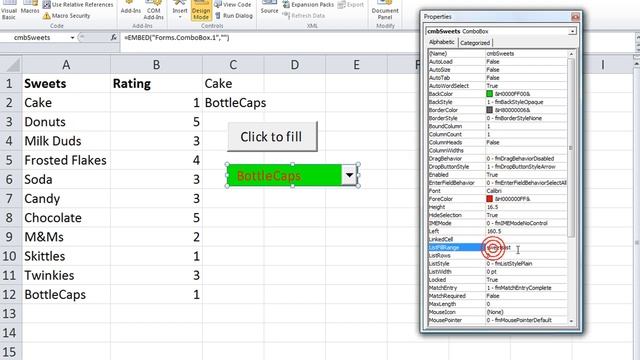Open COM Add-Ins dialog
The width and height of the screenshot is (640, 360).
click(x=153, y=11)
